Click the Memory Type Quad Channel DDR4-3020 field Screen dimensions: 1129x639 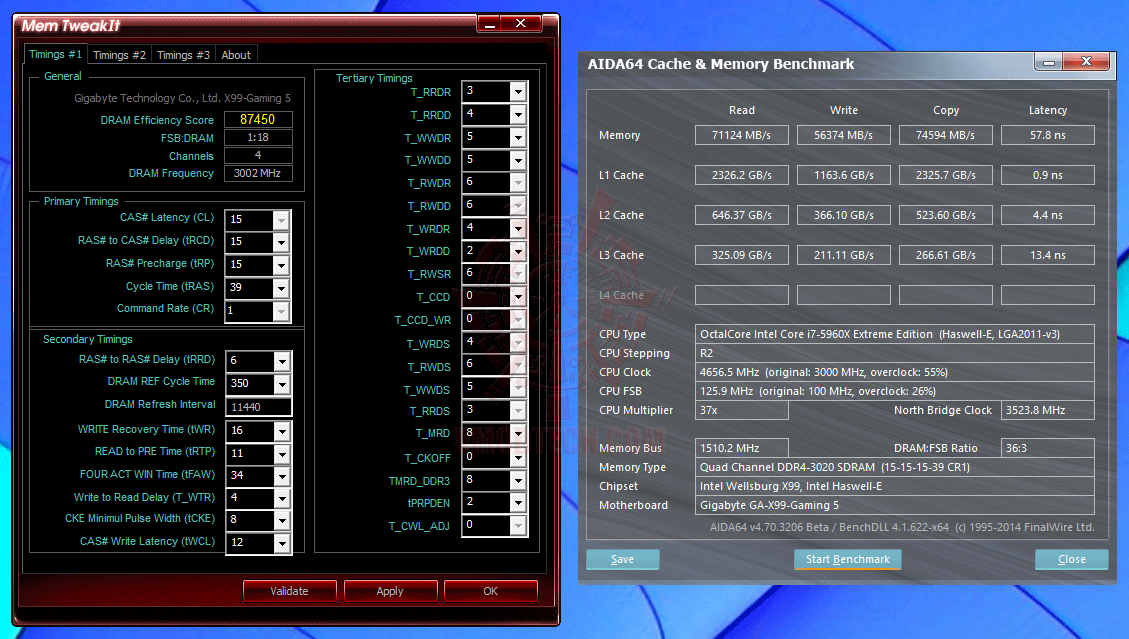point(894,468)
